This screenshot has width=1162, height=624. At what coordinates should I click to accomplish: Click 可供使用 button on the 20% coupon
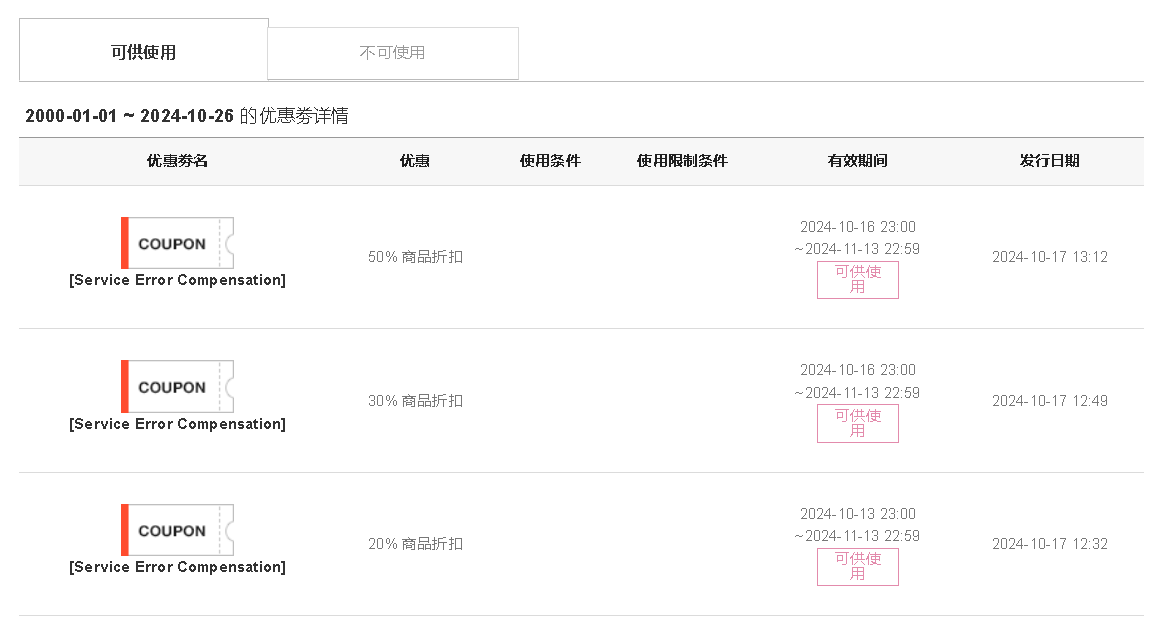857,566
